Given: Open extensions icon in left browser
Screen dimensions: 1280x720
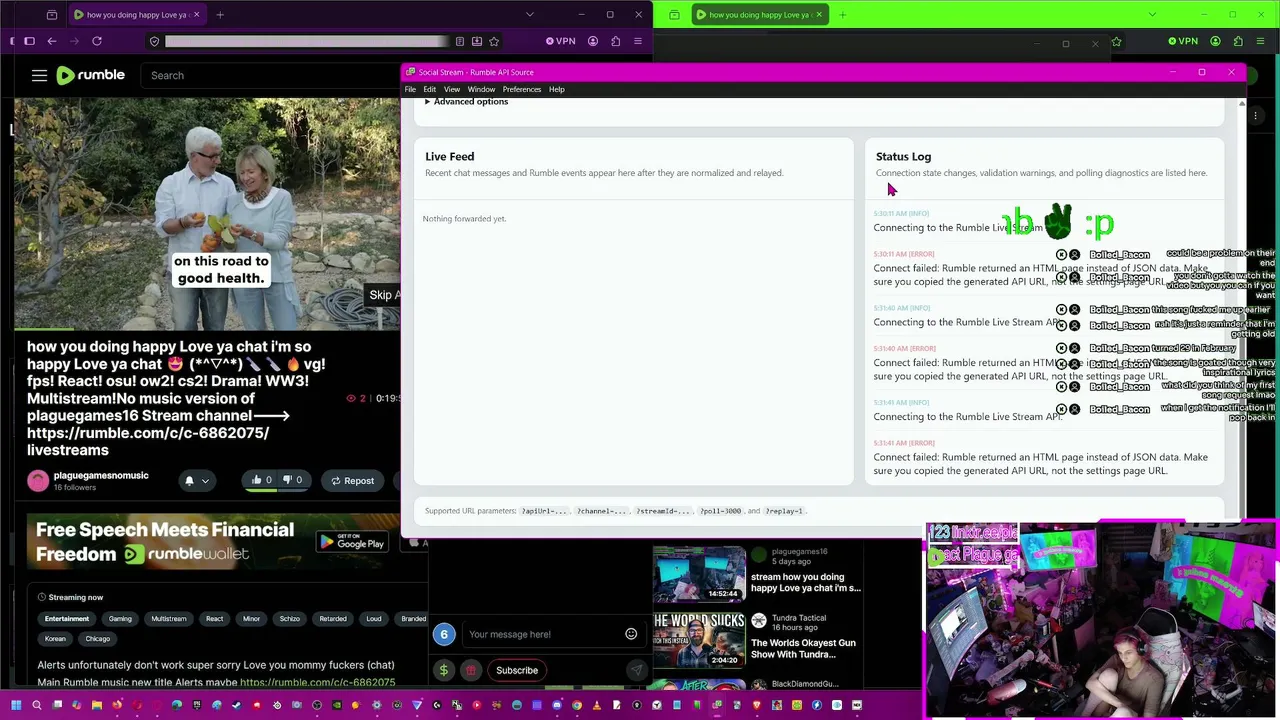Looking at the screenshot, I should (x=615, y=41).
